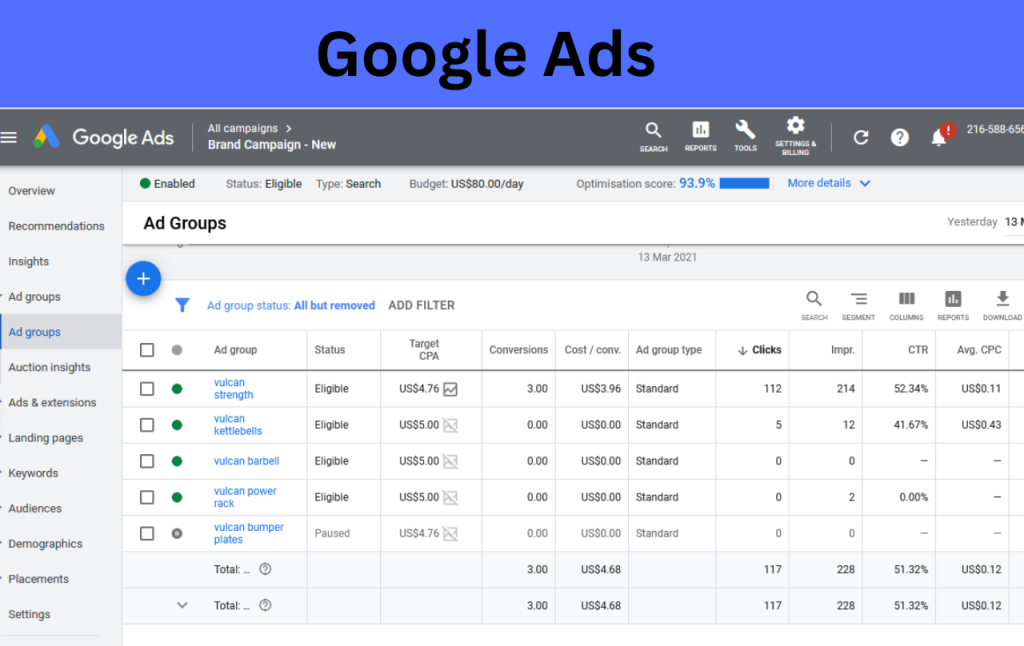This screenshot has width=1024, height=646.
Task: Select the checkbox for vulcan strength
Action: pyautogui.click(x=146, y=389)
